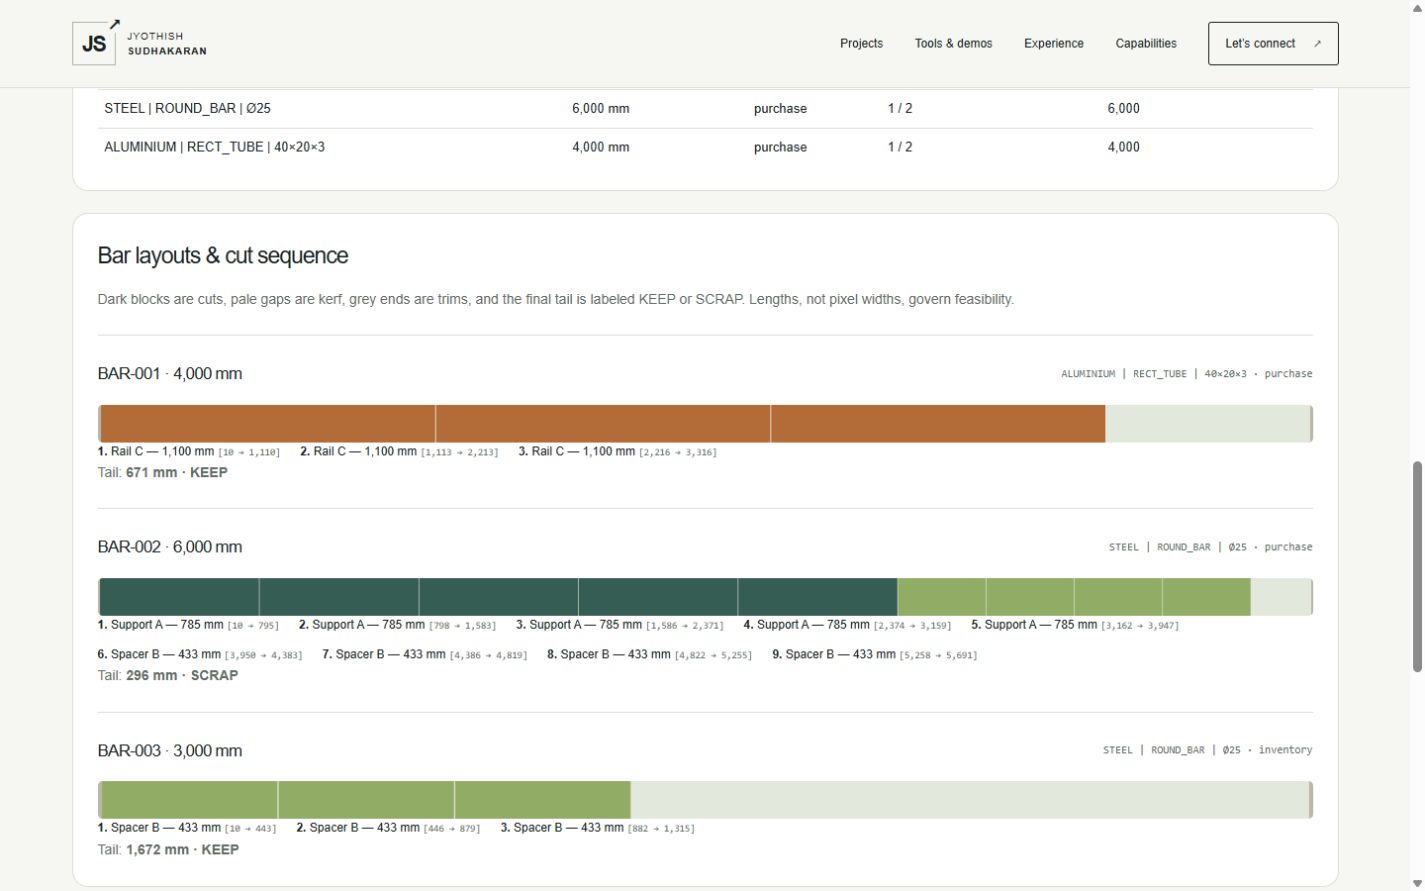This screenshot has height=891, width=1425.
Task: Click the '6,000' value in the last column
Action: tap(1123, 108)
